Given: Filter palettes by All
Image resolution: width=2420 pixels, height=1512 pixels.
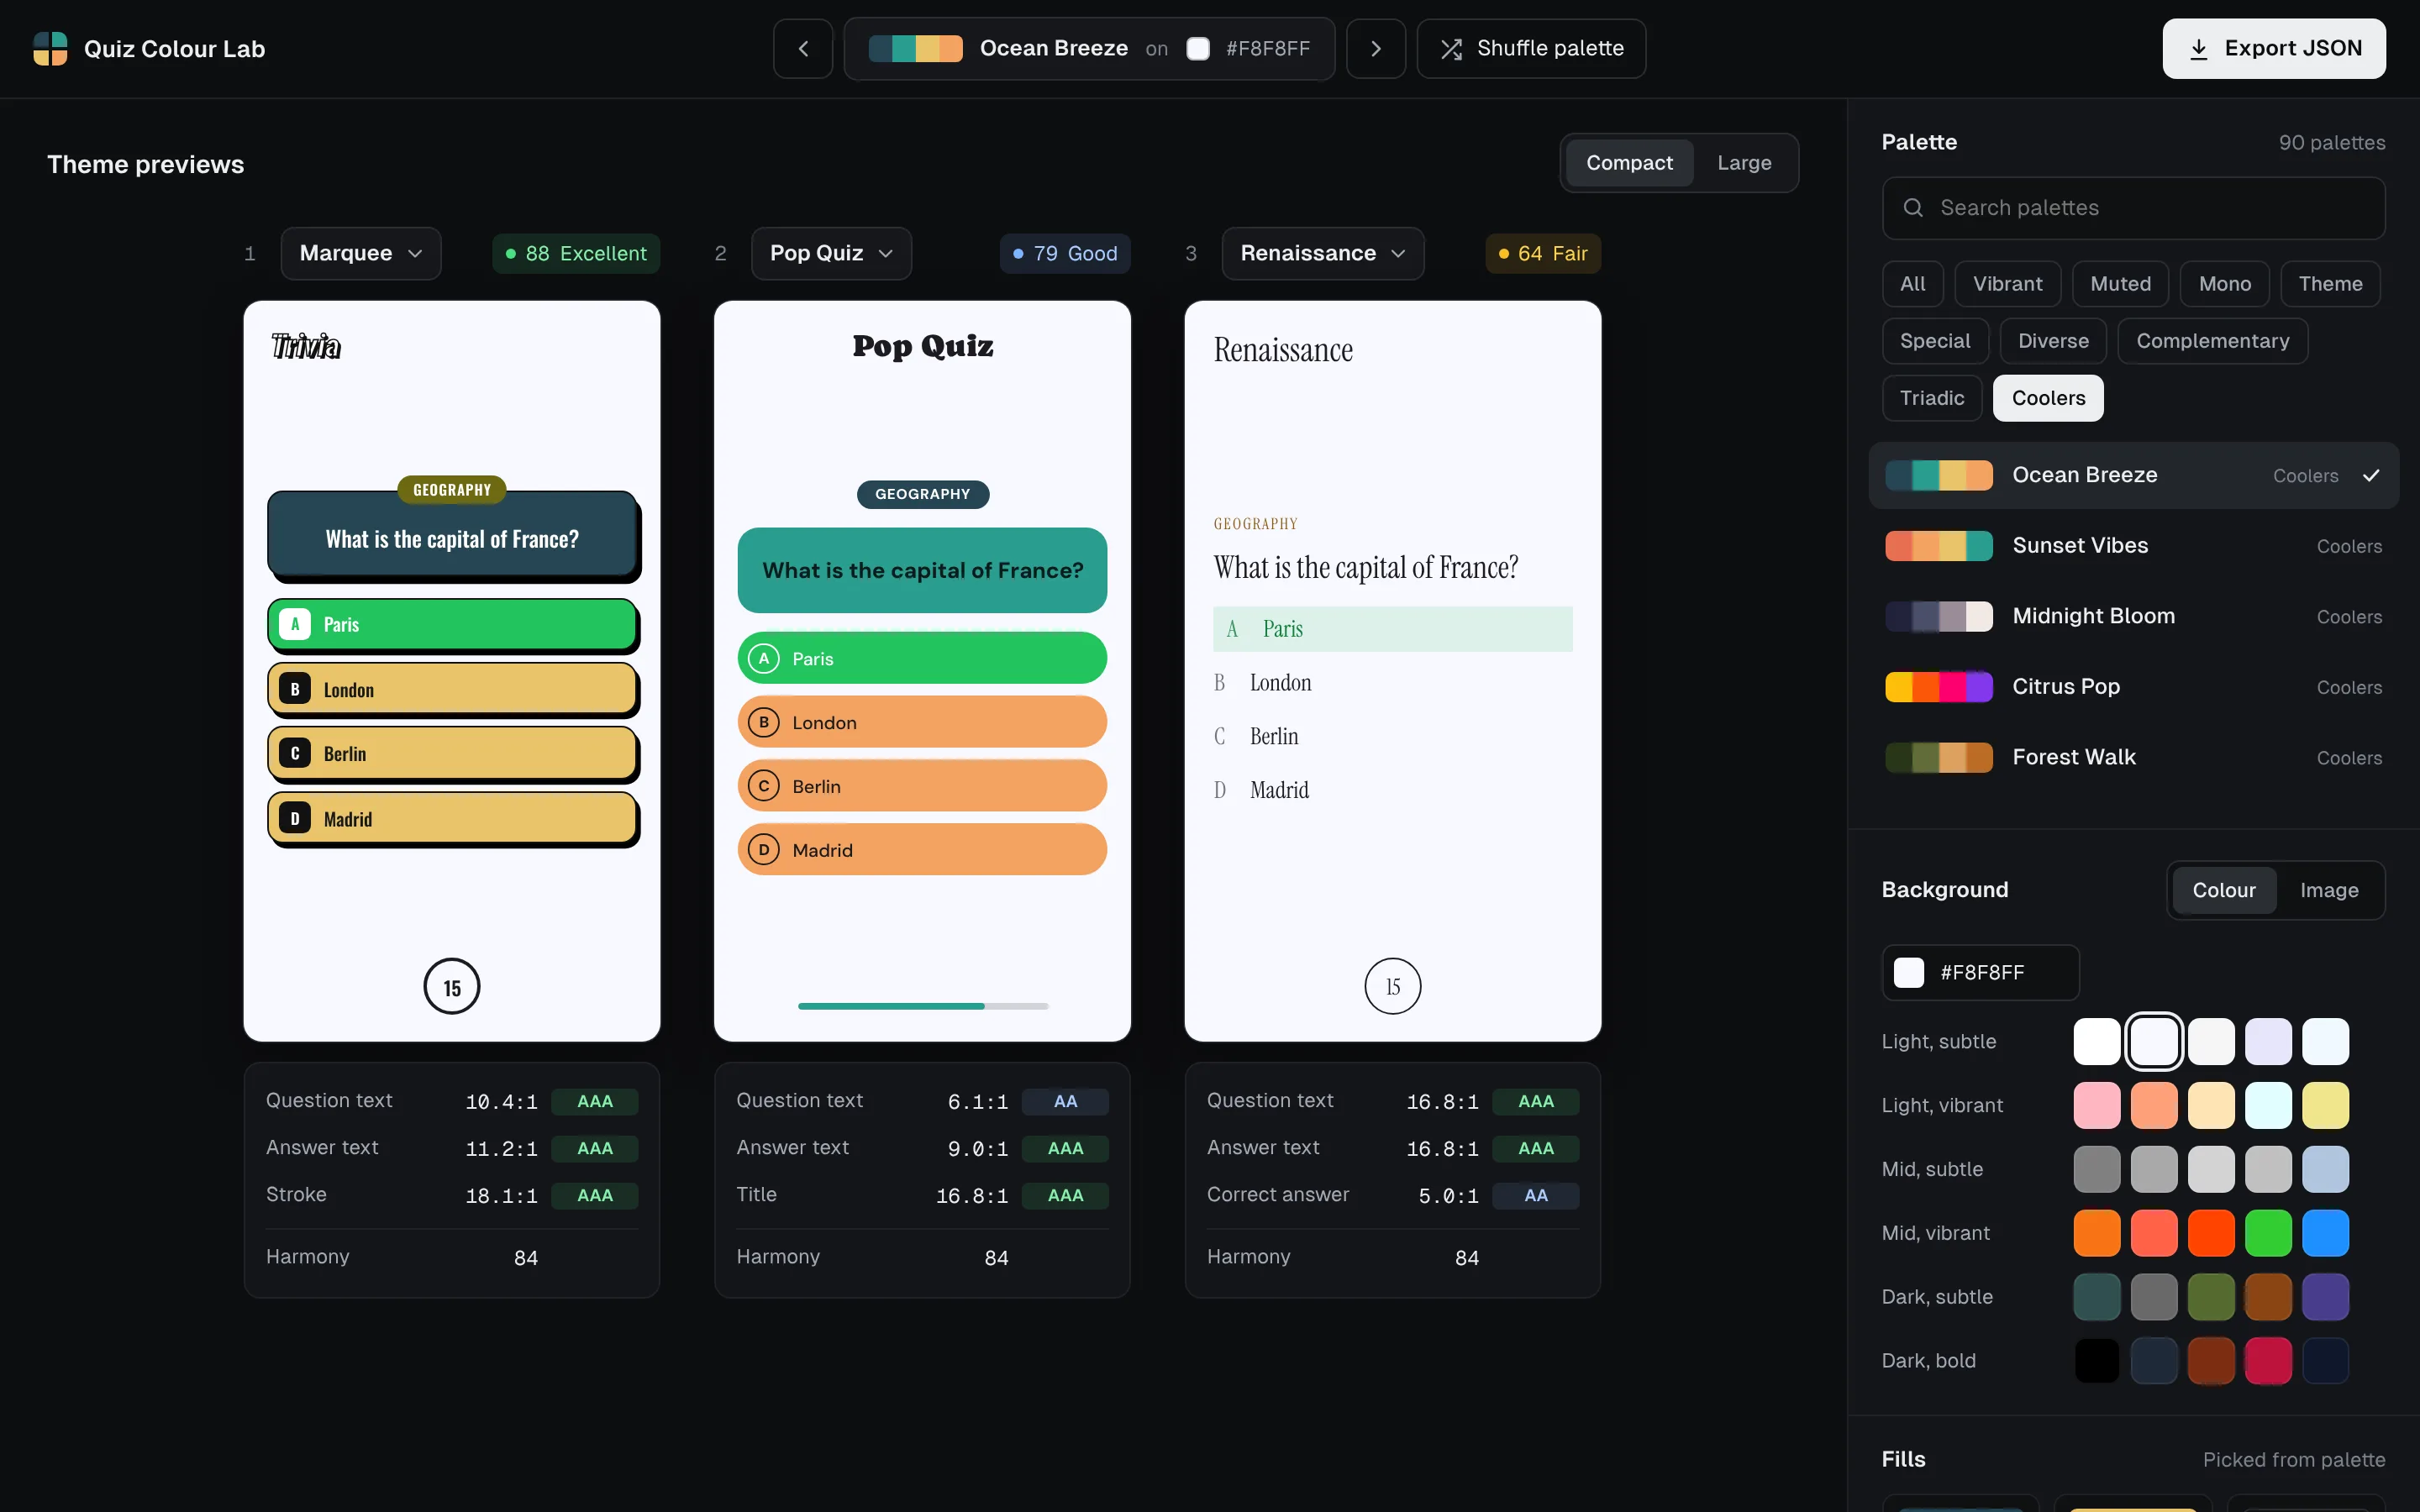Looking at the screenshot, I should pyautogui.click(x=1912, y=284).
